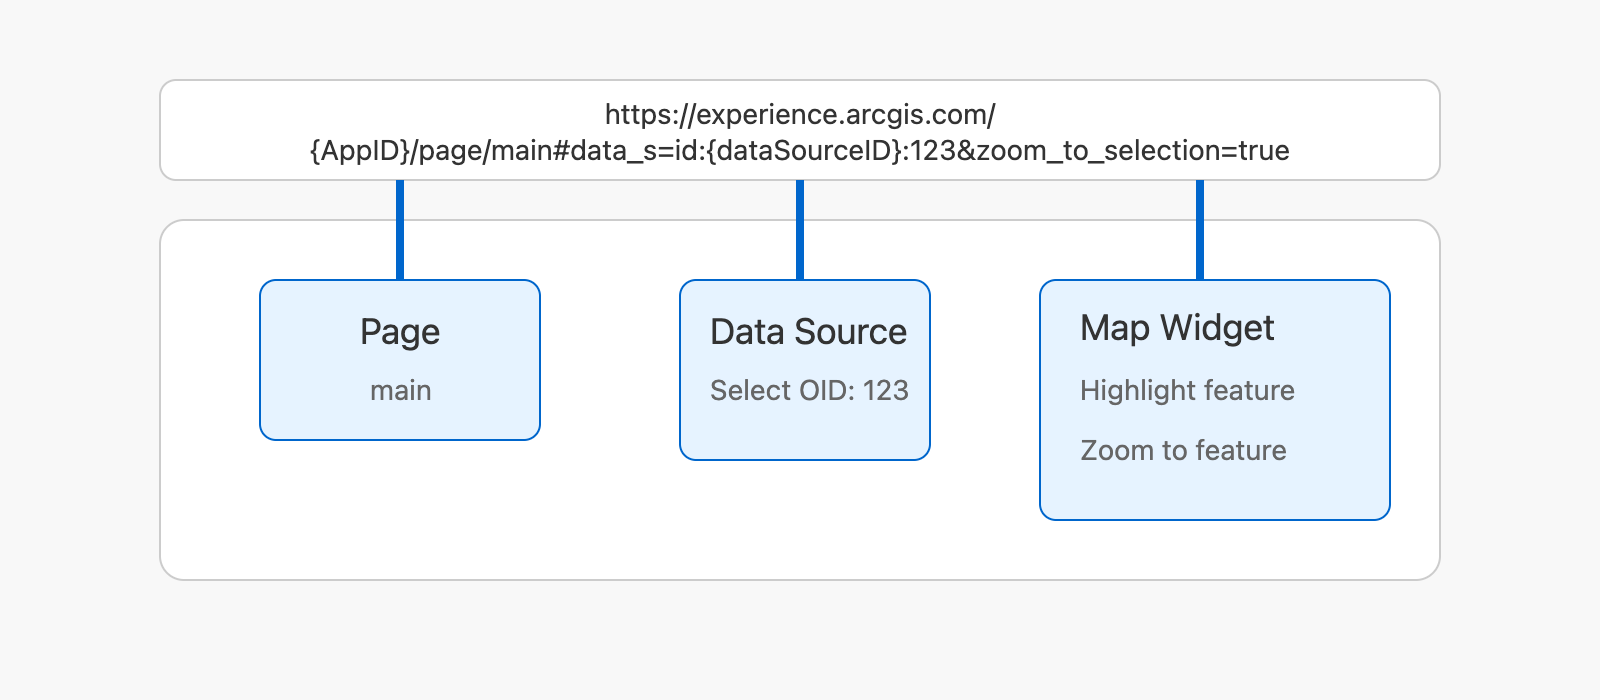Select the Page heading
This screenshot has height=700, width=1600.
click(x=400, y=332)
